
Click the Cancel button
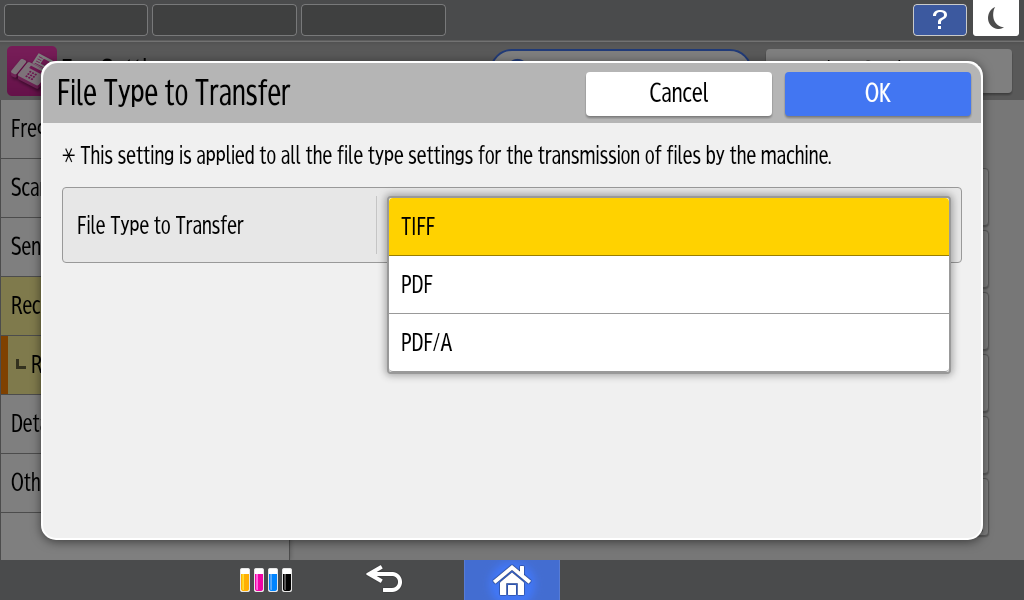[678, 93]
